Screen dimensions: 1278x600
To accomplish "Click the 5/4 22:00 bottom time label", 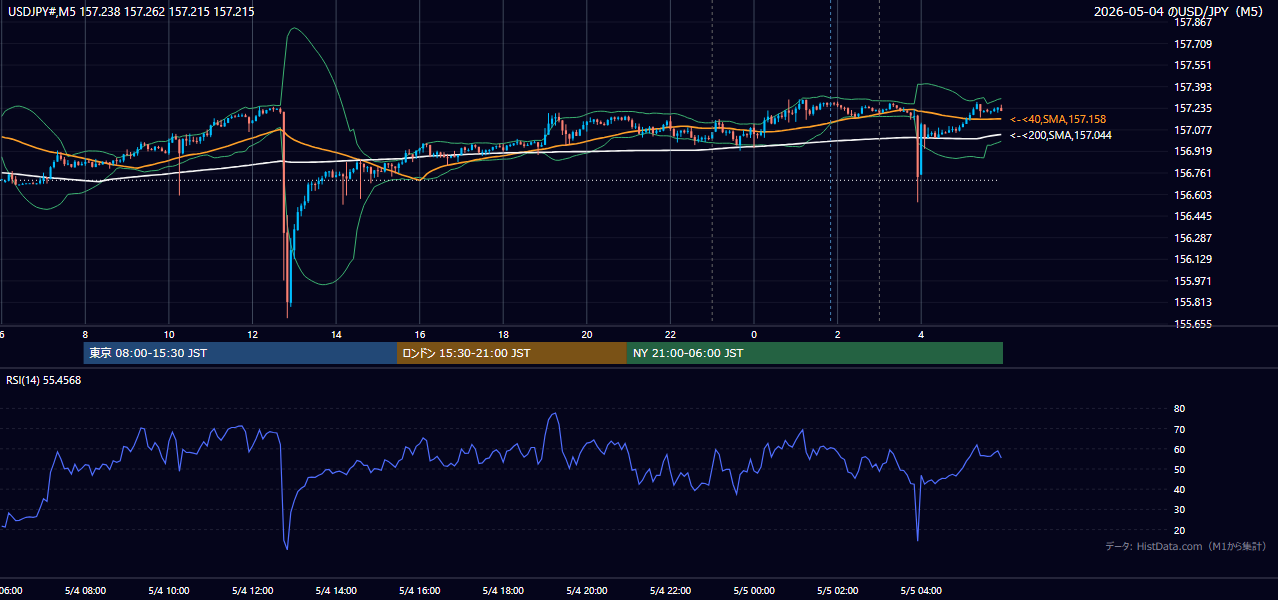I will point(670,591).
